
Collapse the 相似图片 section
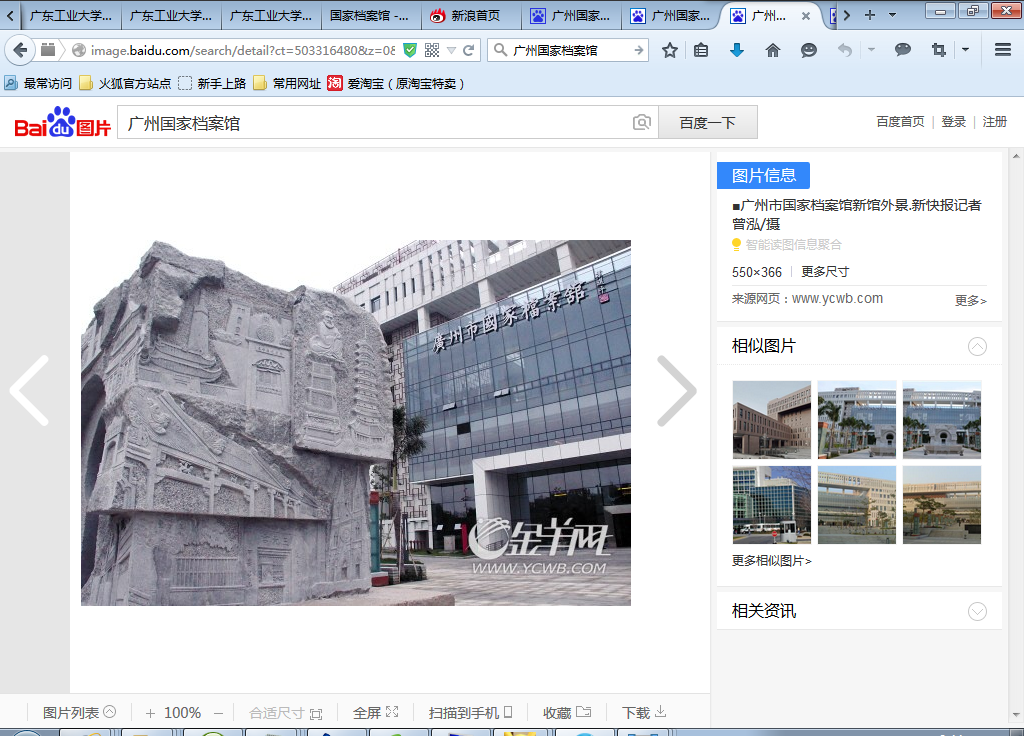(977, 347)
